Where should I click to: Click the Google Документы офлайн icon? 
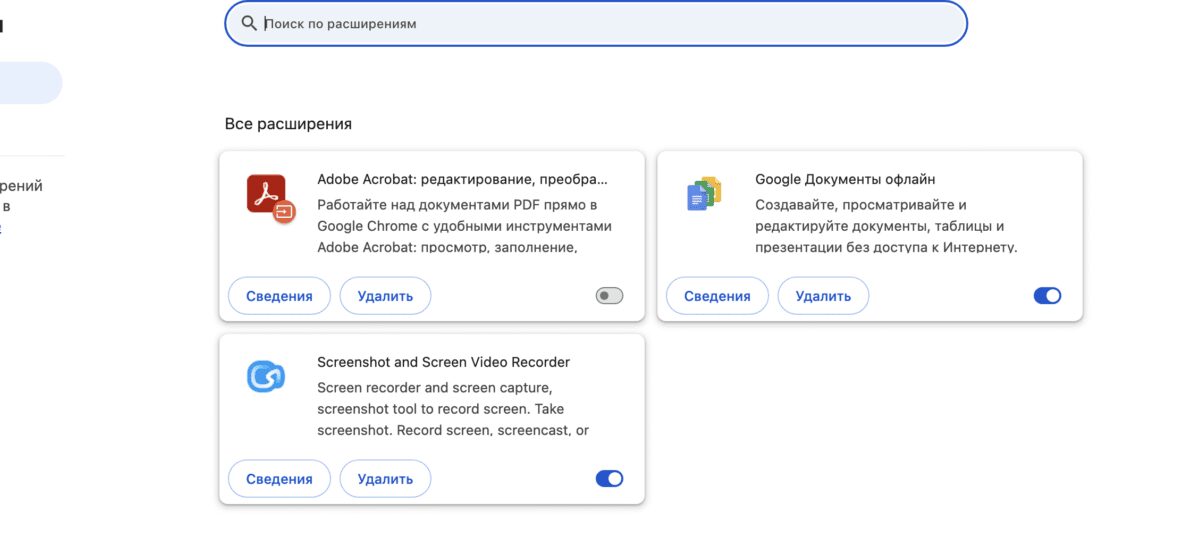pyautogui.click(x=704, y=194)
